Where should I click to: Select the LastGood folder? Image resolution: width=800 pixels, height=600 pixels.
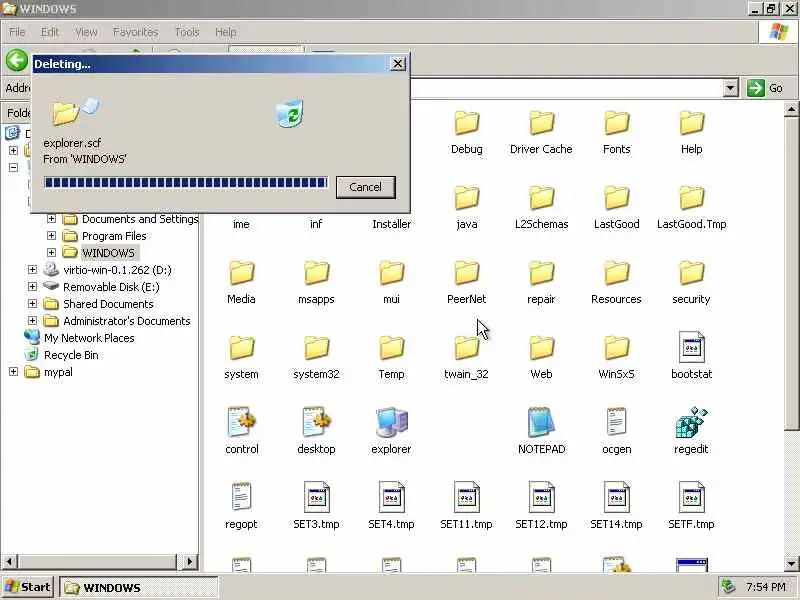coord(616,208)
